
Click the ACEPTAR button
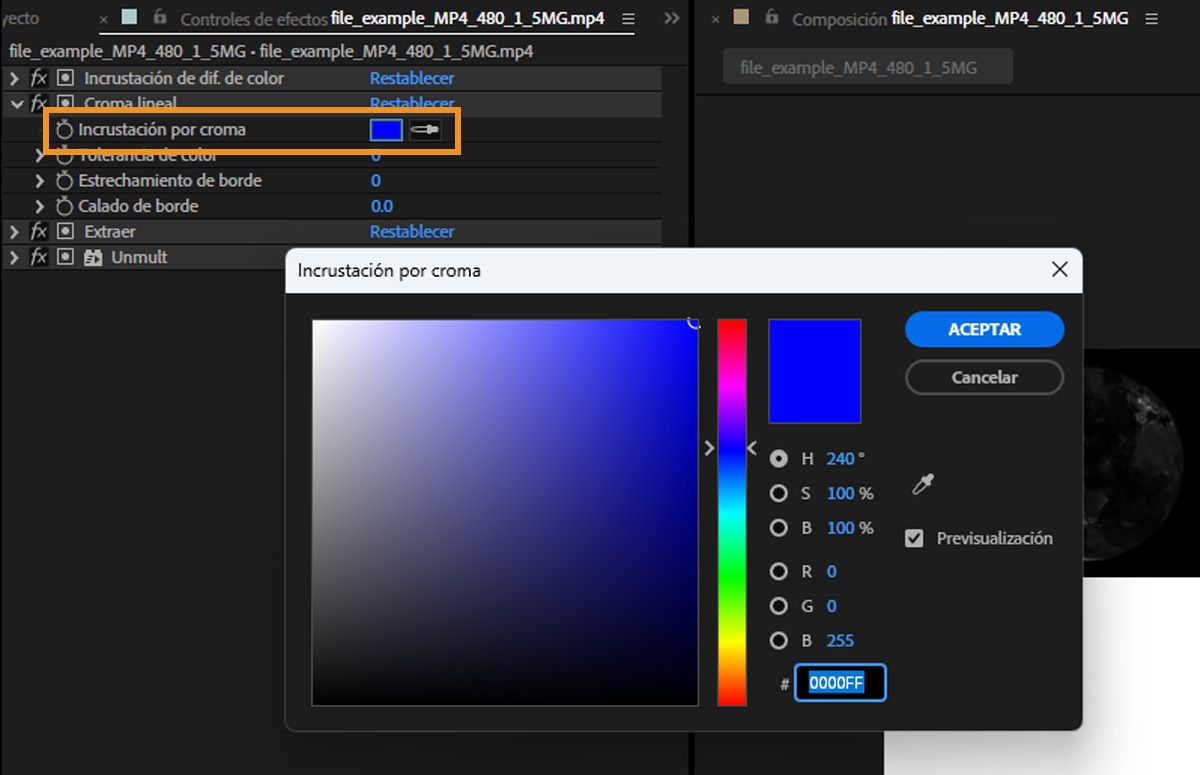coord(984,329)
